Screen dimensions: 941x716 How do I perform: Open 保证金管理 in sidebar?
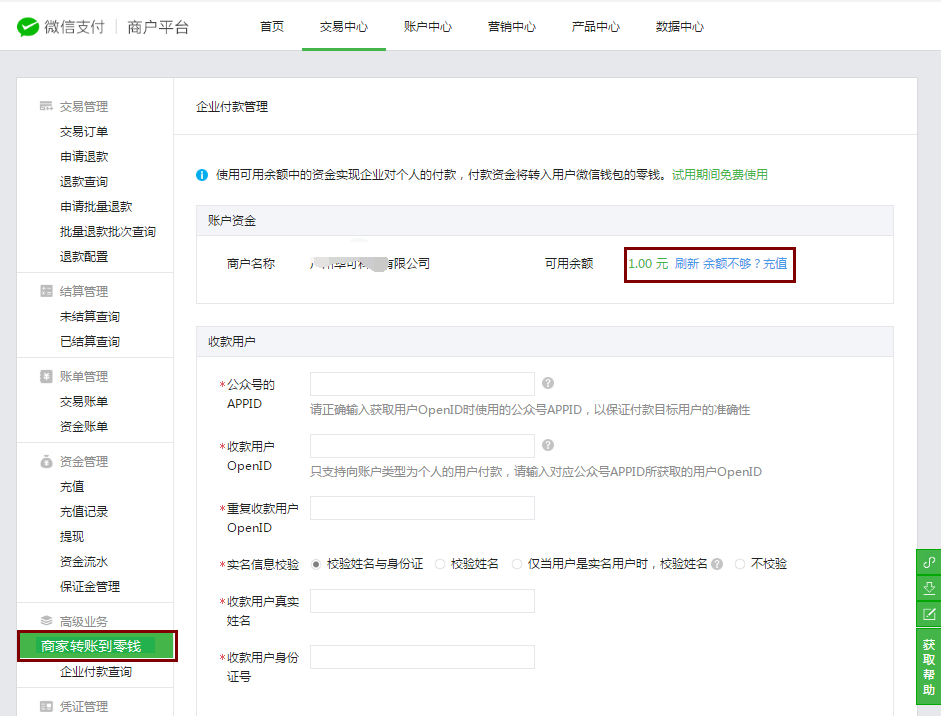(x=90, y=587)
